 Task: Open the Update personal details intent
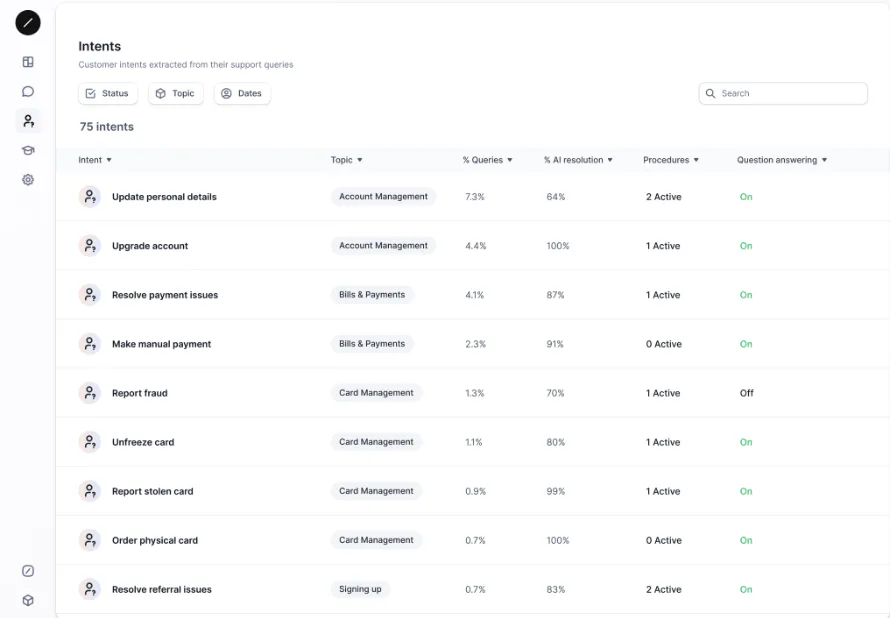[x=164, y=197]
